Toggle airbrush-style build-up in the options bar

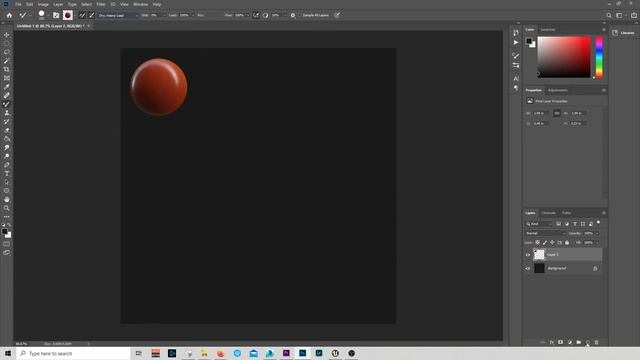[x=256, y=15]
